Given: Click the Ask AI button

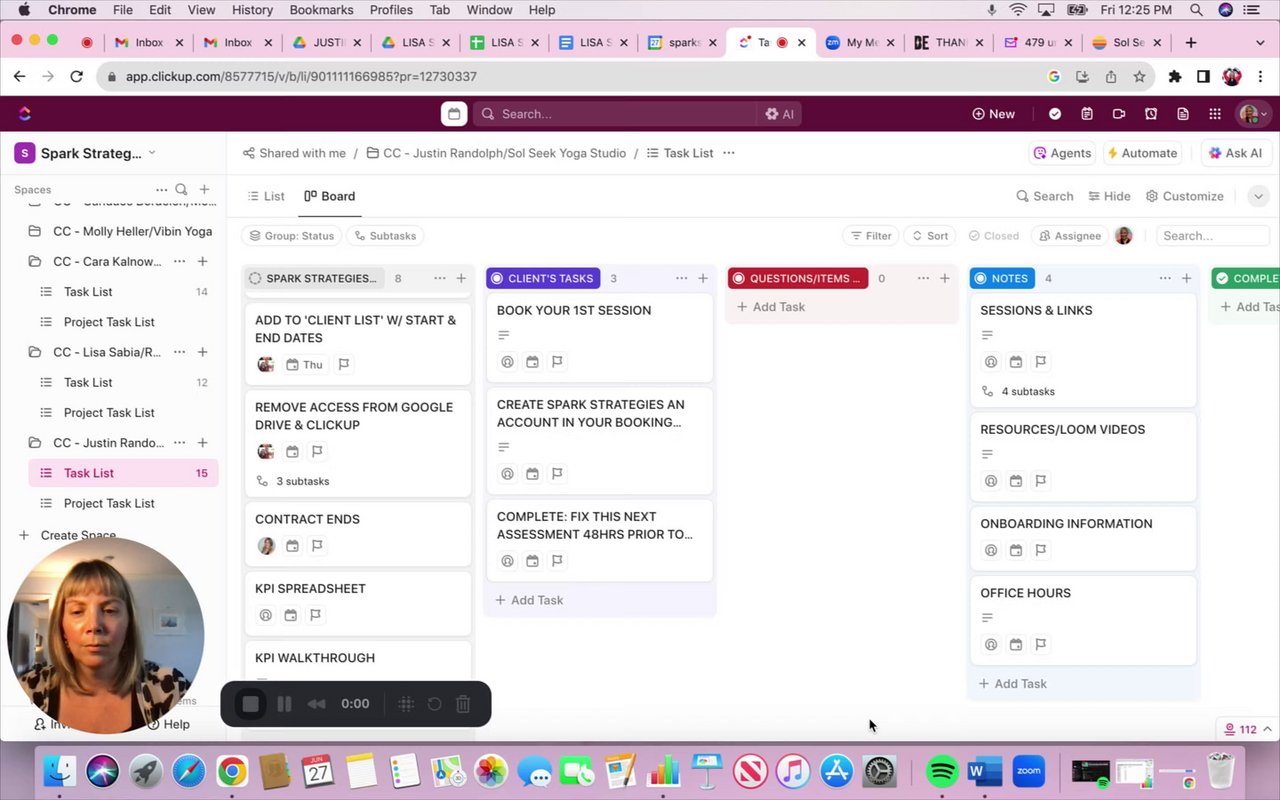Looking at the screenshot, I should [x=1235, y=153].
